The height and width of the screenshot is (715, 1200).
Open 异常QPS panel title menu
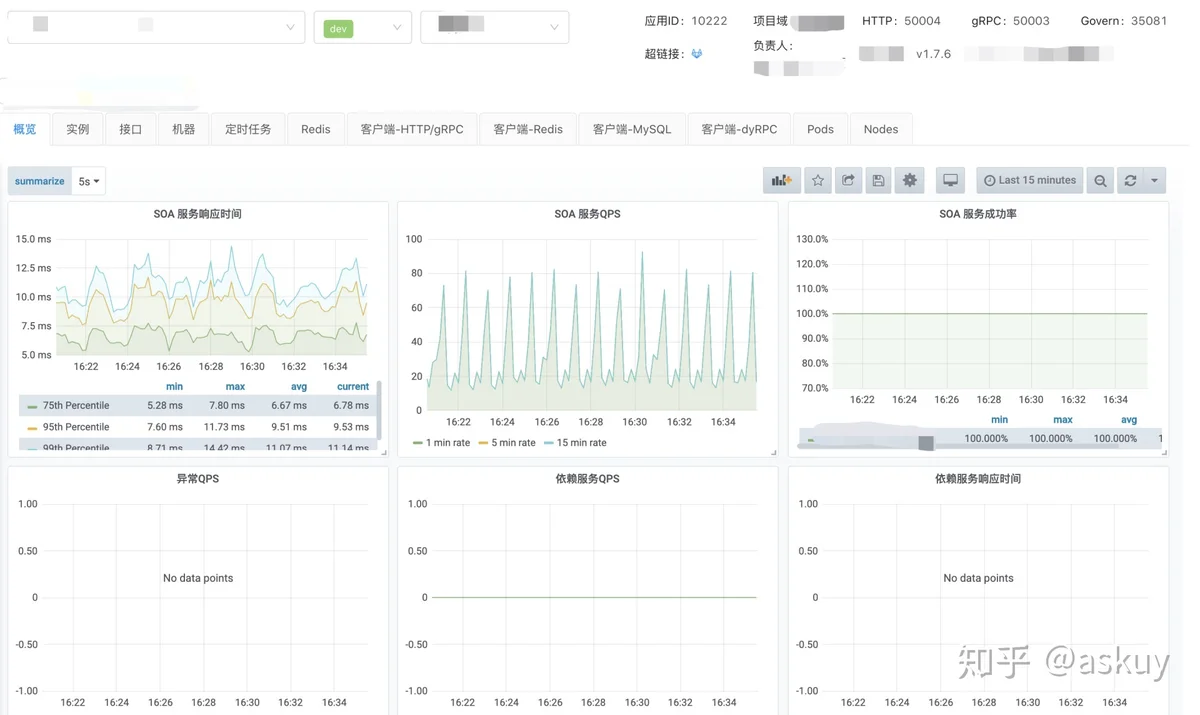197,479
